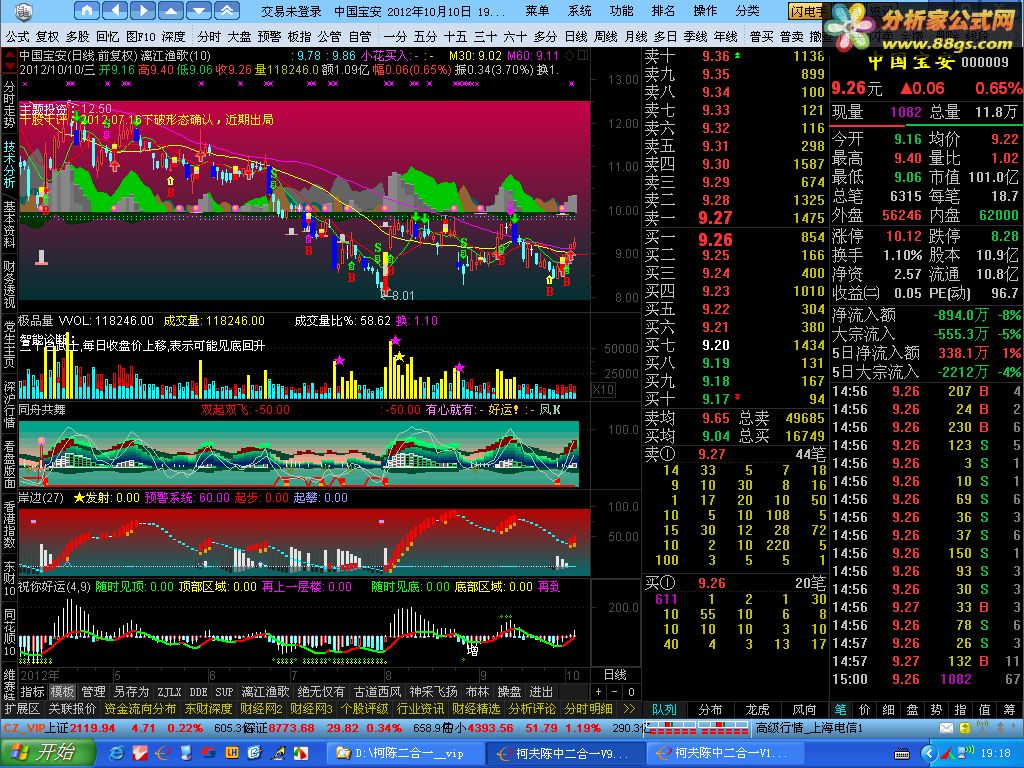This screenshot has height=768, width=1024.
Task: Click the 预警 alert toolbar button
Action: [x=270, y=37]
